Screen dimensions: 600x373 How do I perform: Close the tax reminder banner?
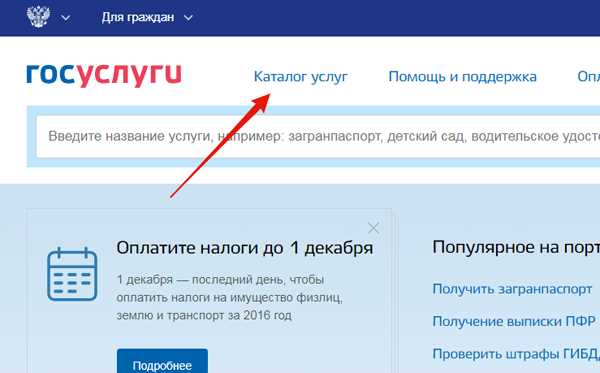(x=373, y=228)
